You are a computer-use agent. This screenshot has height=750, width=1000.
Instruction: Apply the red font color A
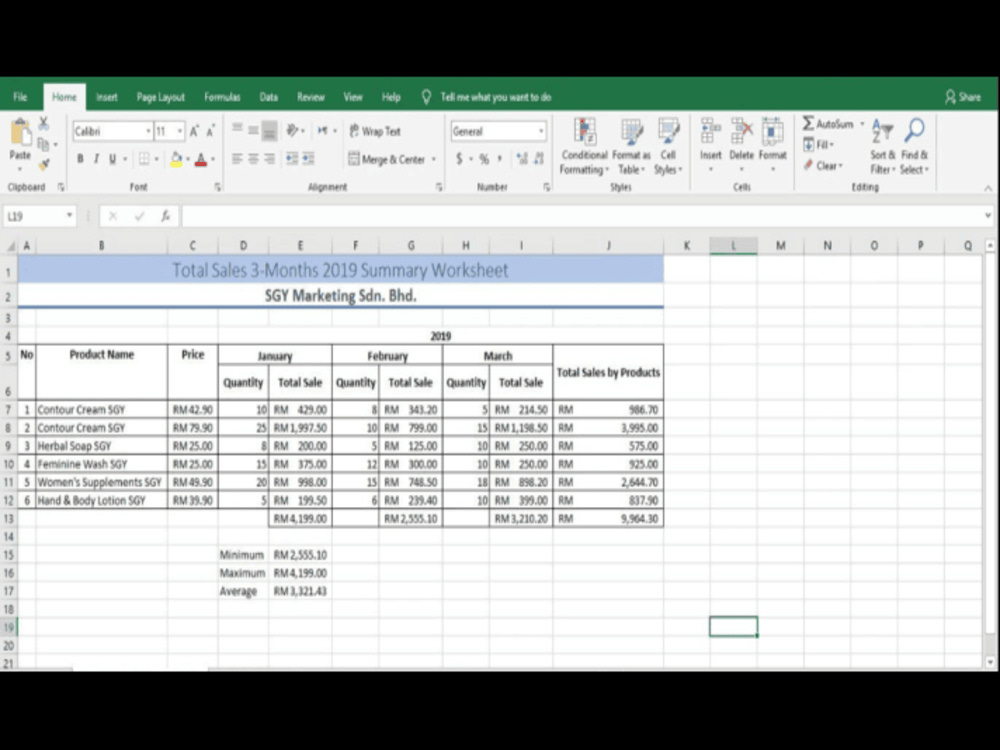tap(201, 159)
